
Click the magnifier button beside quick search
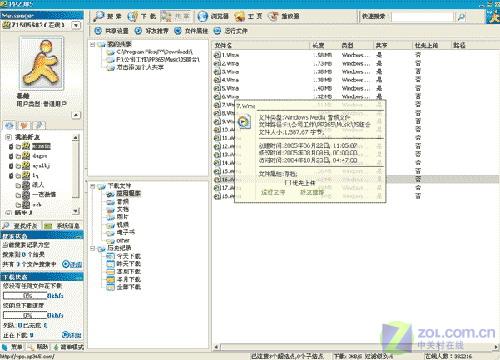(x=461, y=16)
